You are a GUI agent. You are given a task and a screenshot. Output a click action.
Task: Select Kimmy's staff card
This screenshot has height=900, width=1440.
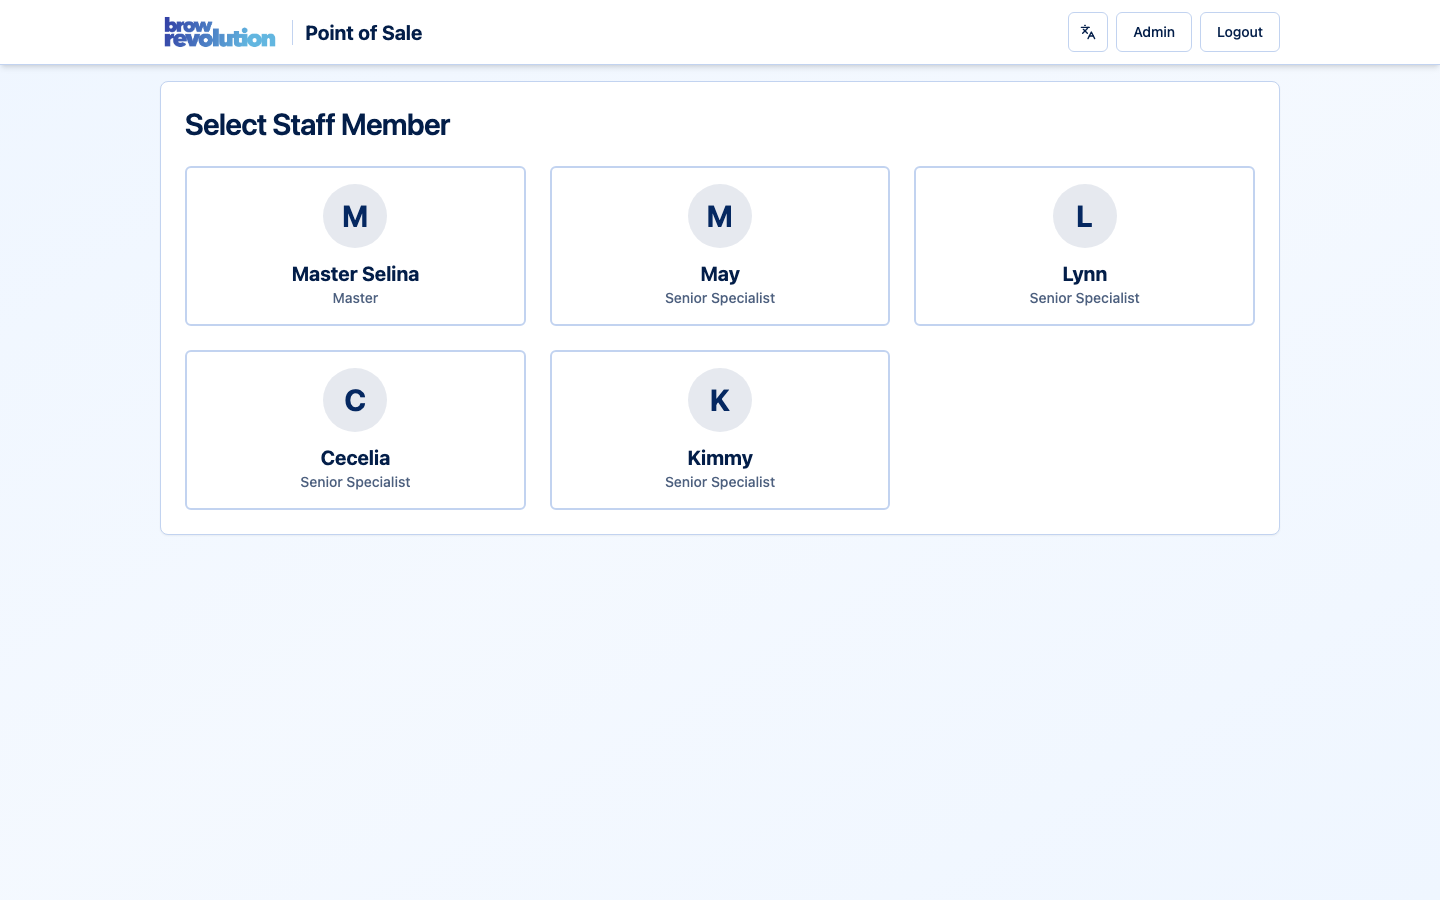pyautogui.click(x=720, y=430)
